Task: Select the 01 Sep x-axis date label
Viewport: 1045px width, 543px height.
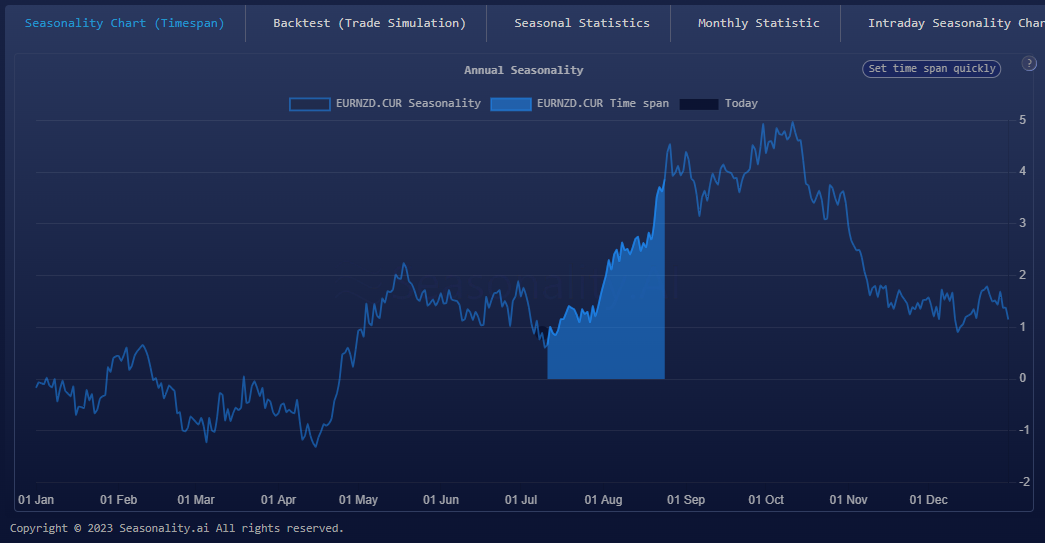Action: coord(686,499)
